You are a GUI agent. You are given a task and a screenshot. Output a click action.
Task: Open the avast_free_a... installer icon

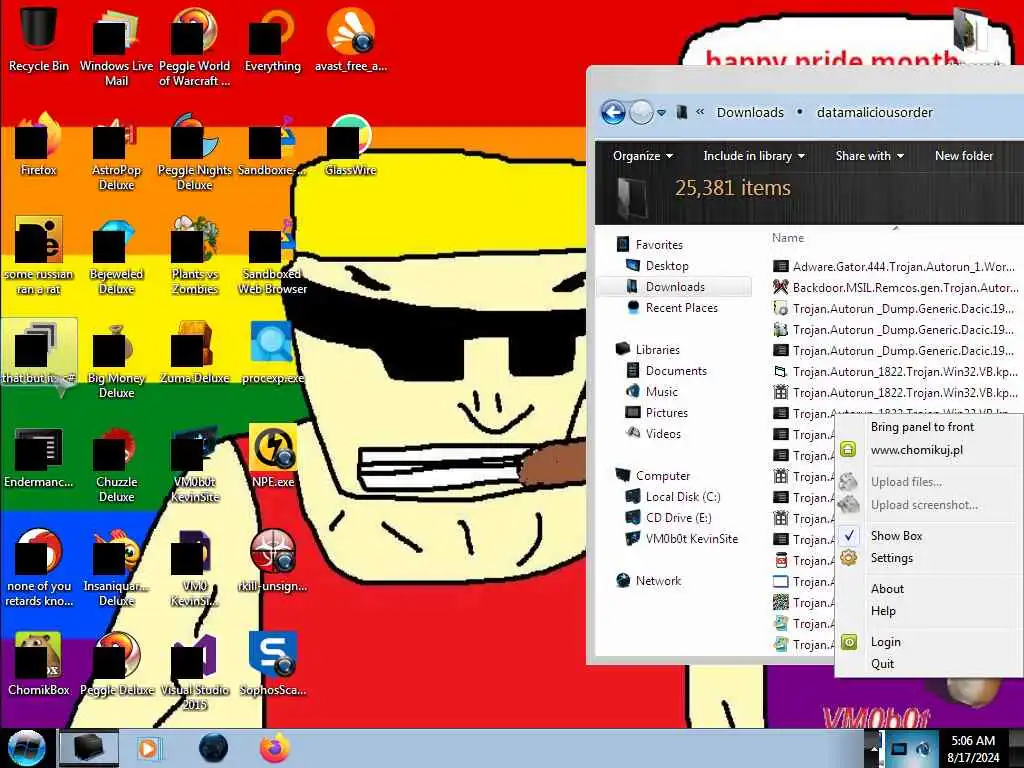pyautogui.click(x=351, y=38)
